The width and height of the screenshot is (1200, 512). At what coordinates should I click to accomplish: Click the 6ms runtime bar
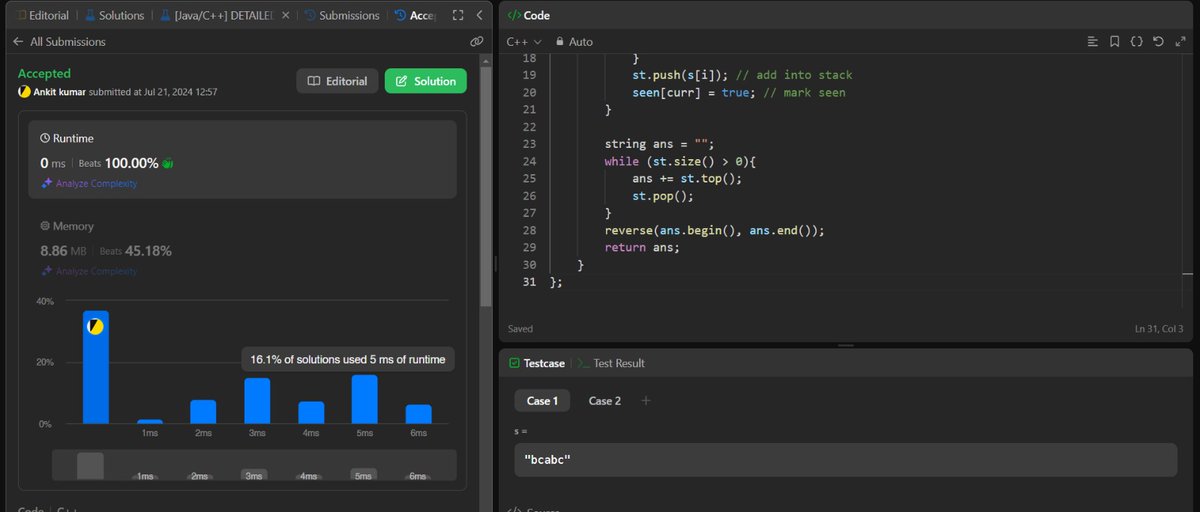(x=418, y=414)
